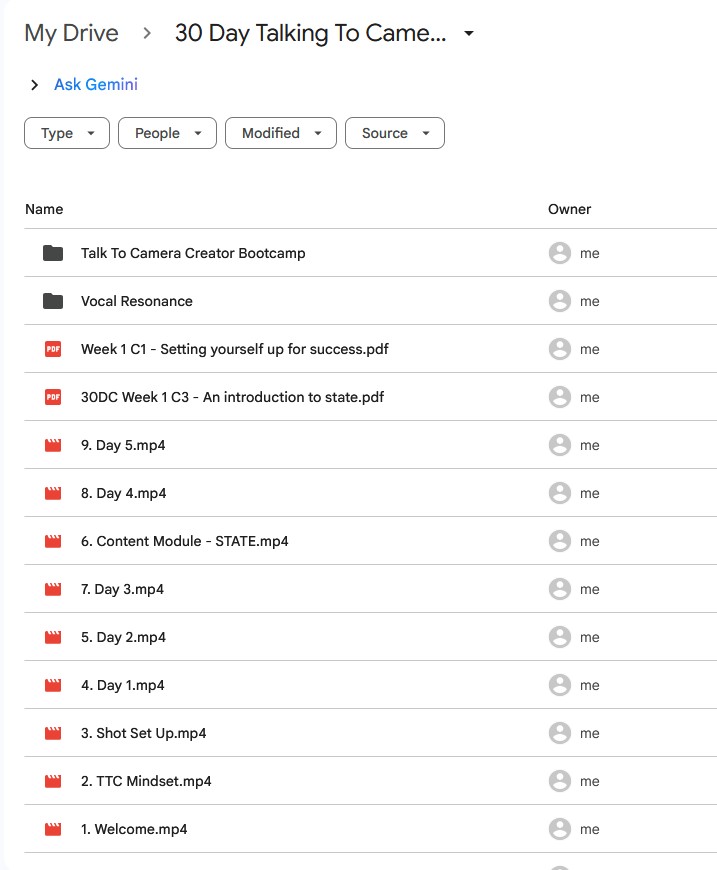Click the Owner column header
The width and height of the screenshot is (717, 870).
[569, 209]
